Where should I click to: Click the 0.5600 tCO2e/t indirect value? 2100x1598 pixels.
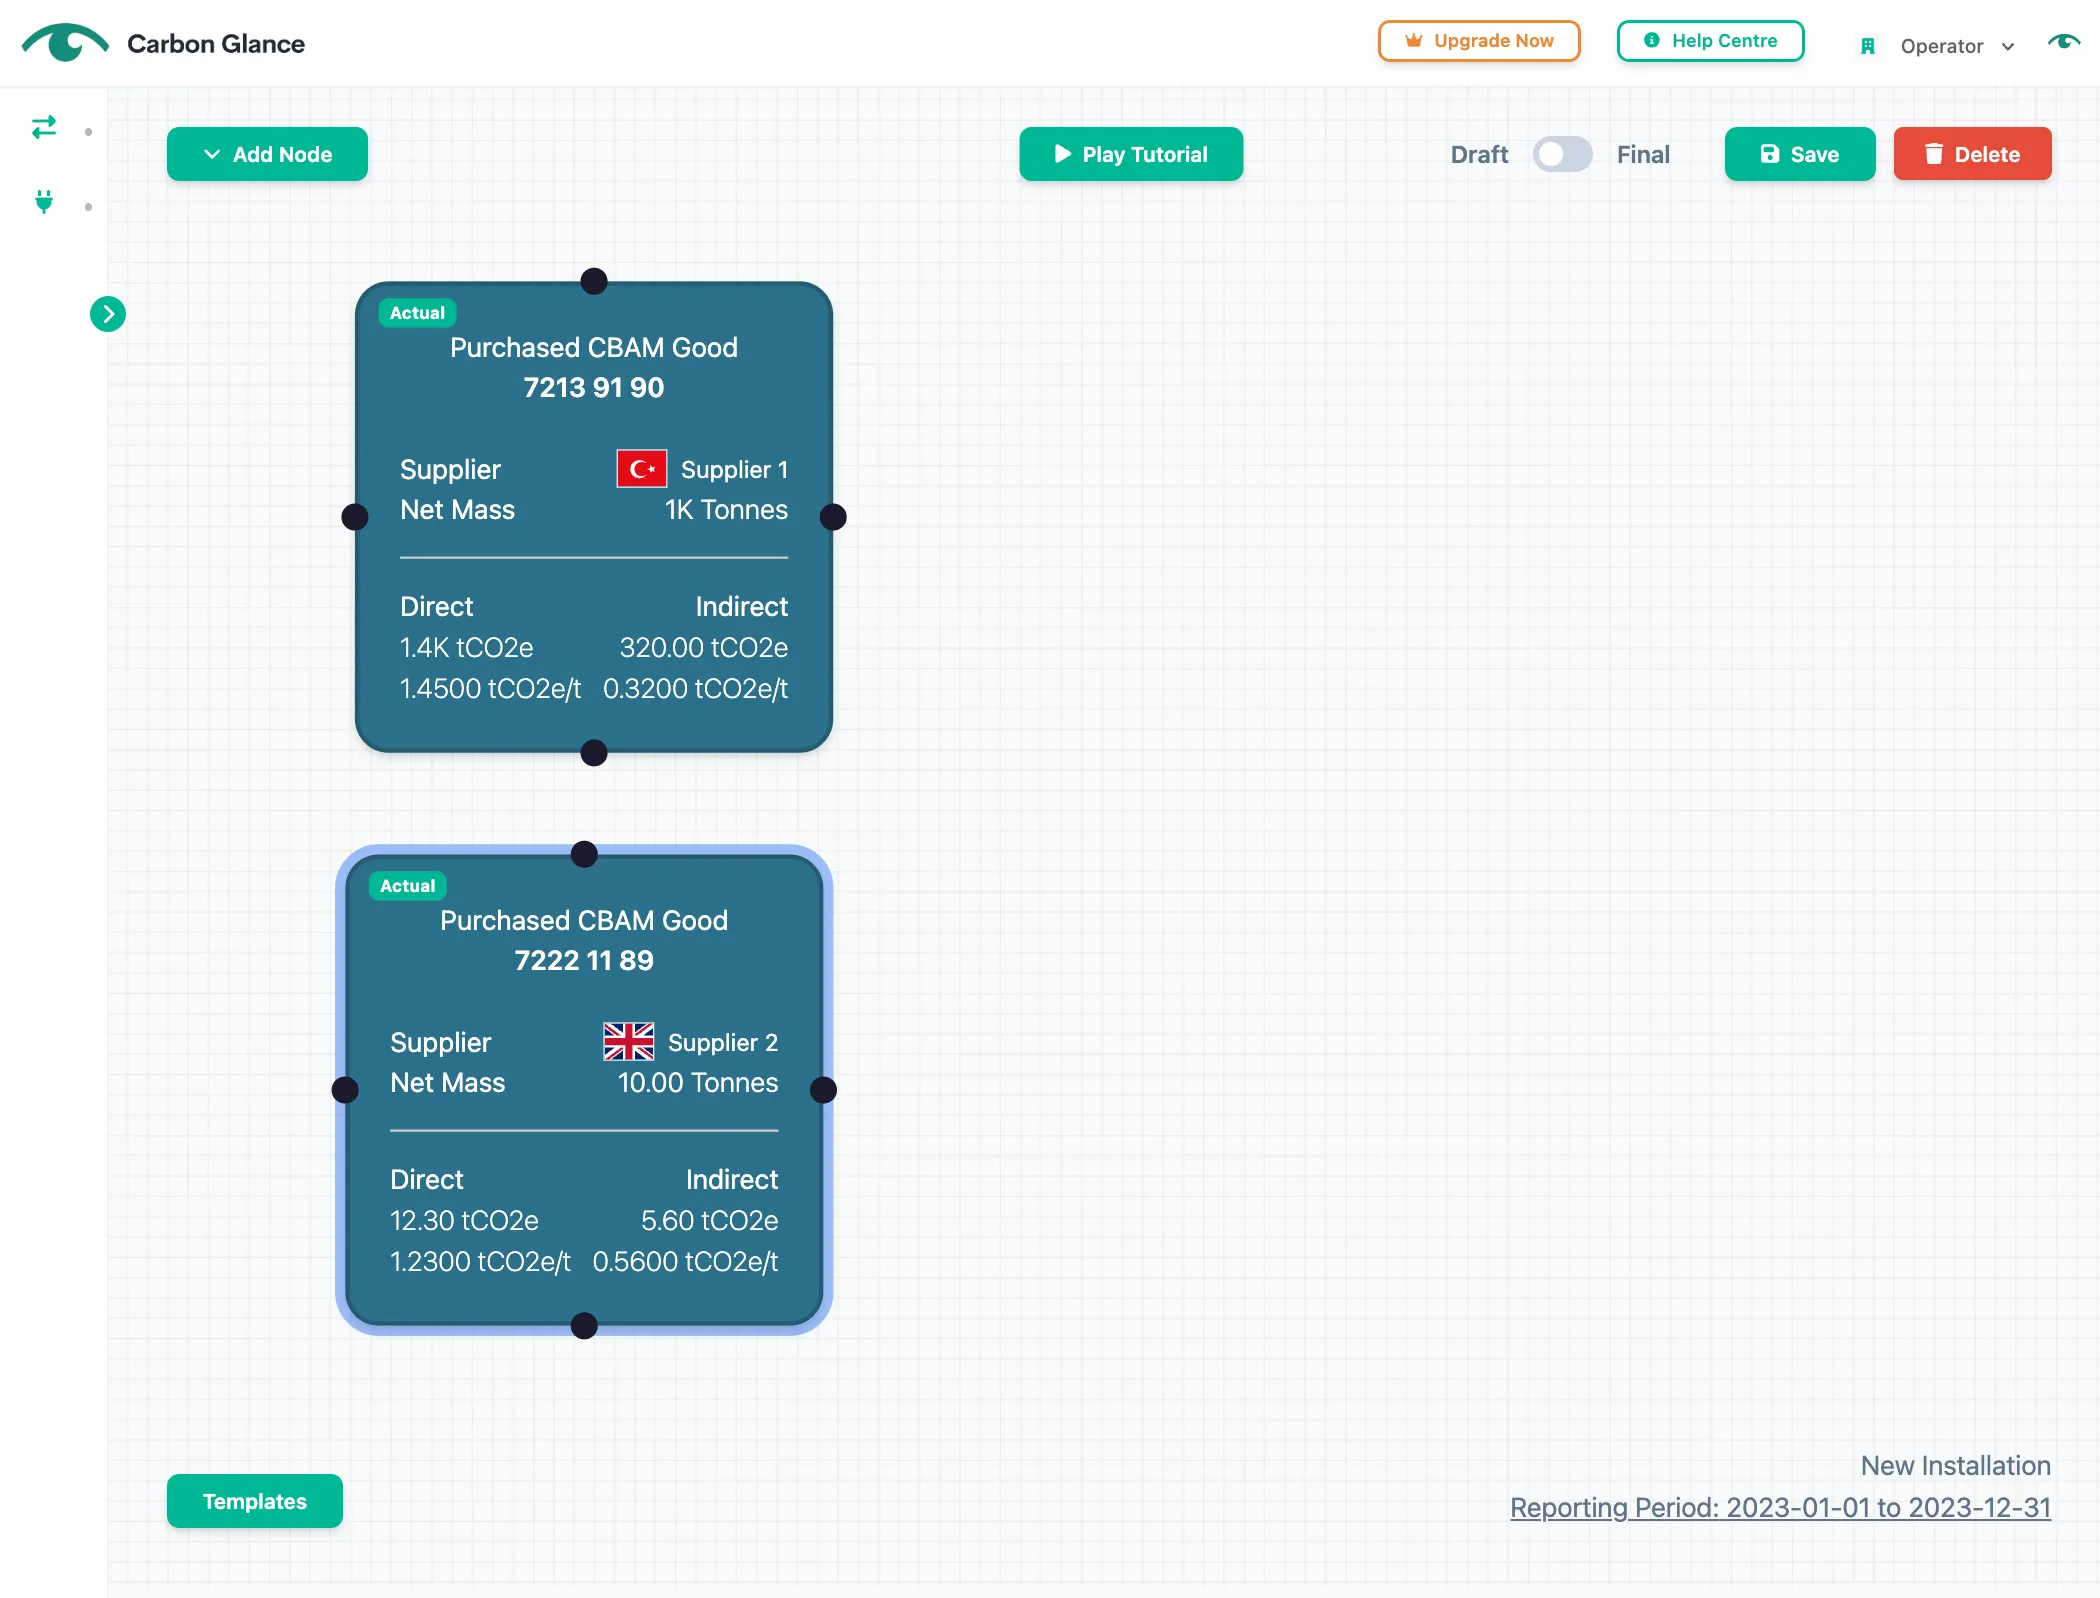[685, 1262]
